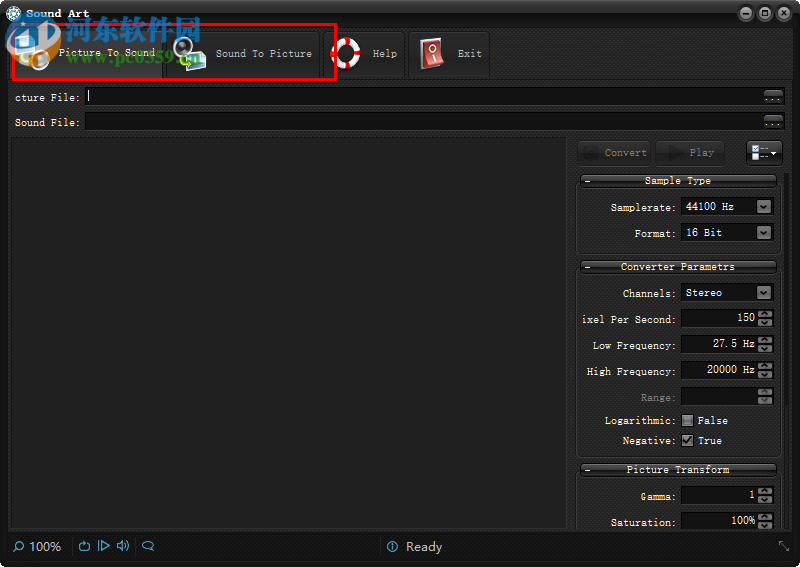Open the Format 16 Bit dropdown
Screen dimensions: 800x567
pyautogui.click(x=763, y=233)
